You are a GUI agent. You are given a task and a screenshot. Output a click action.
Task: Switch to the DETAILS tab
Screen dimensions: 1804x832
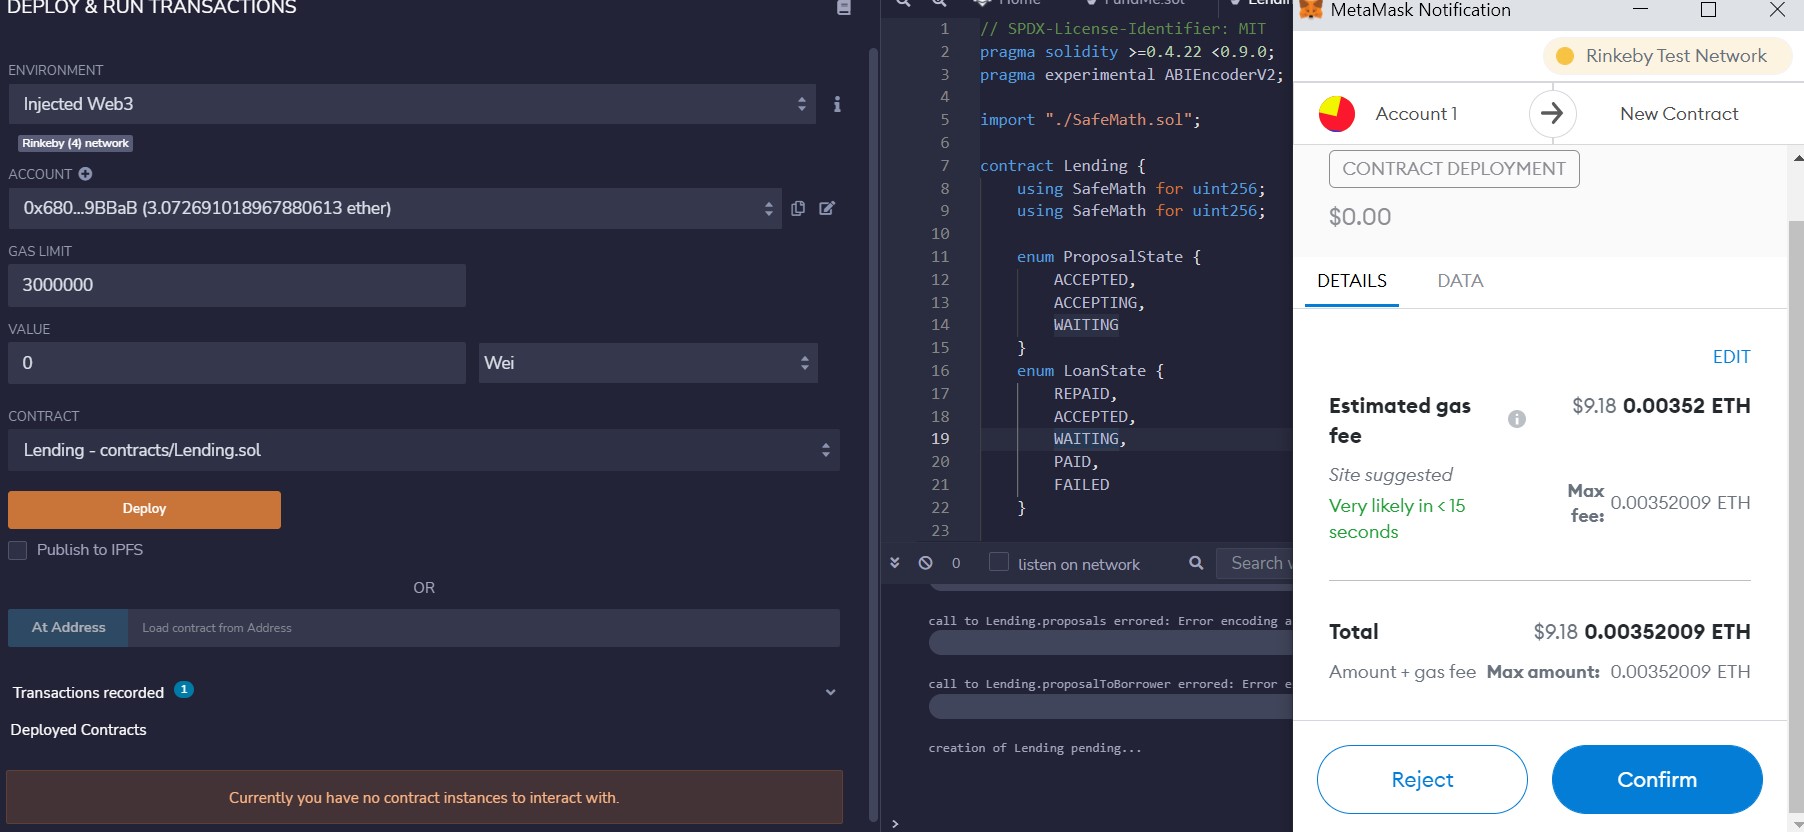[x=1352, y=281]
